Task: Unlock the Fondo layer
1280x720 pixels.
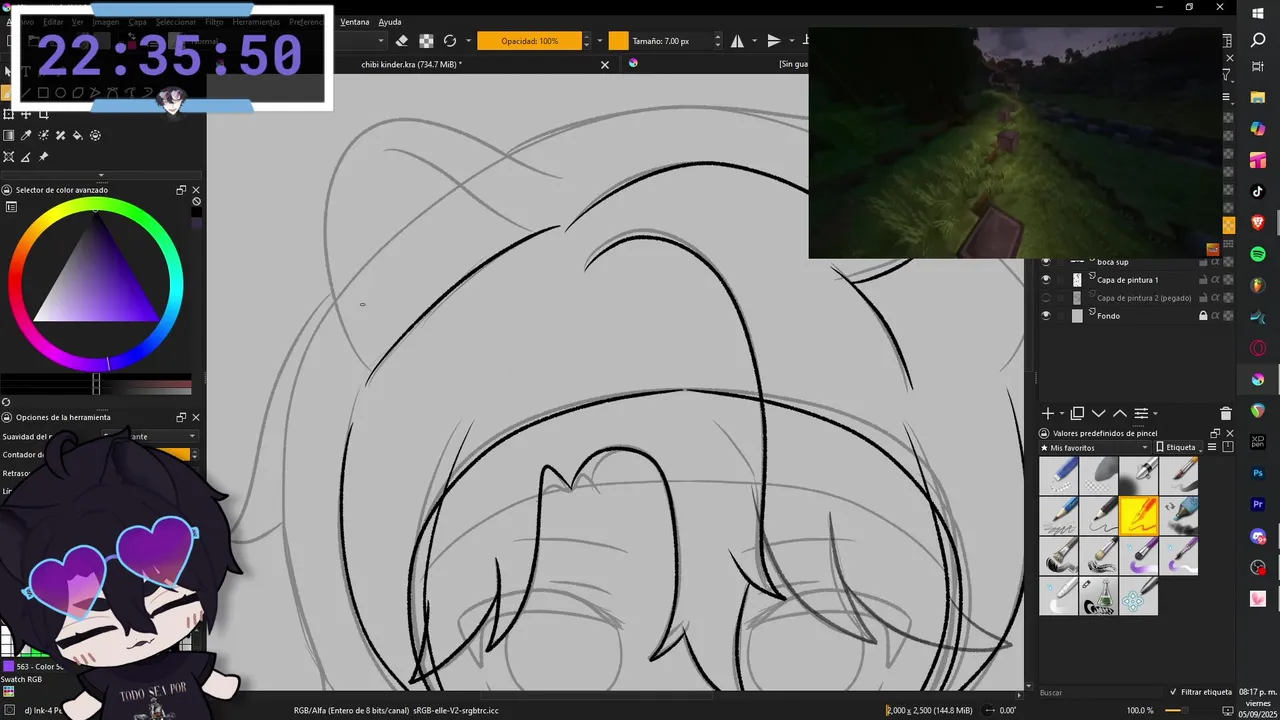Action: tap(1203, 316)
